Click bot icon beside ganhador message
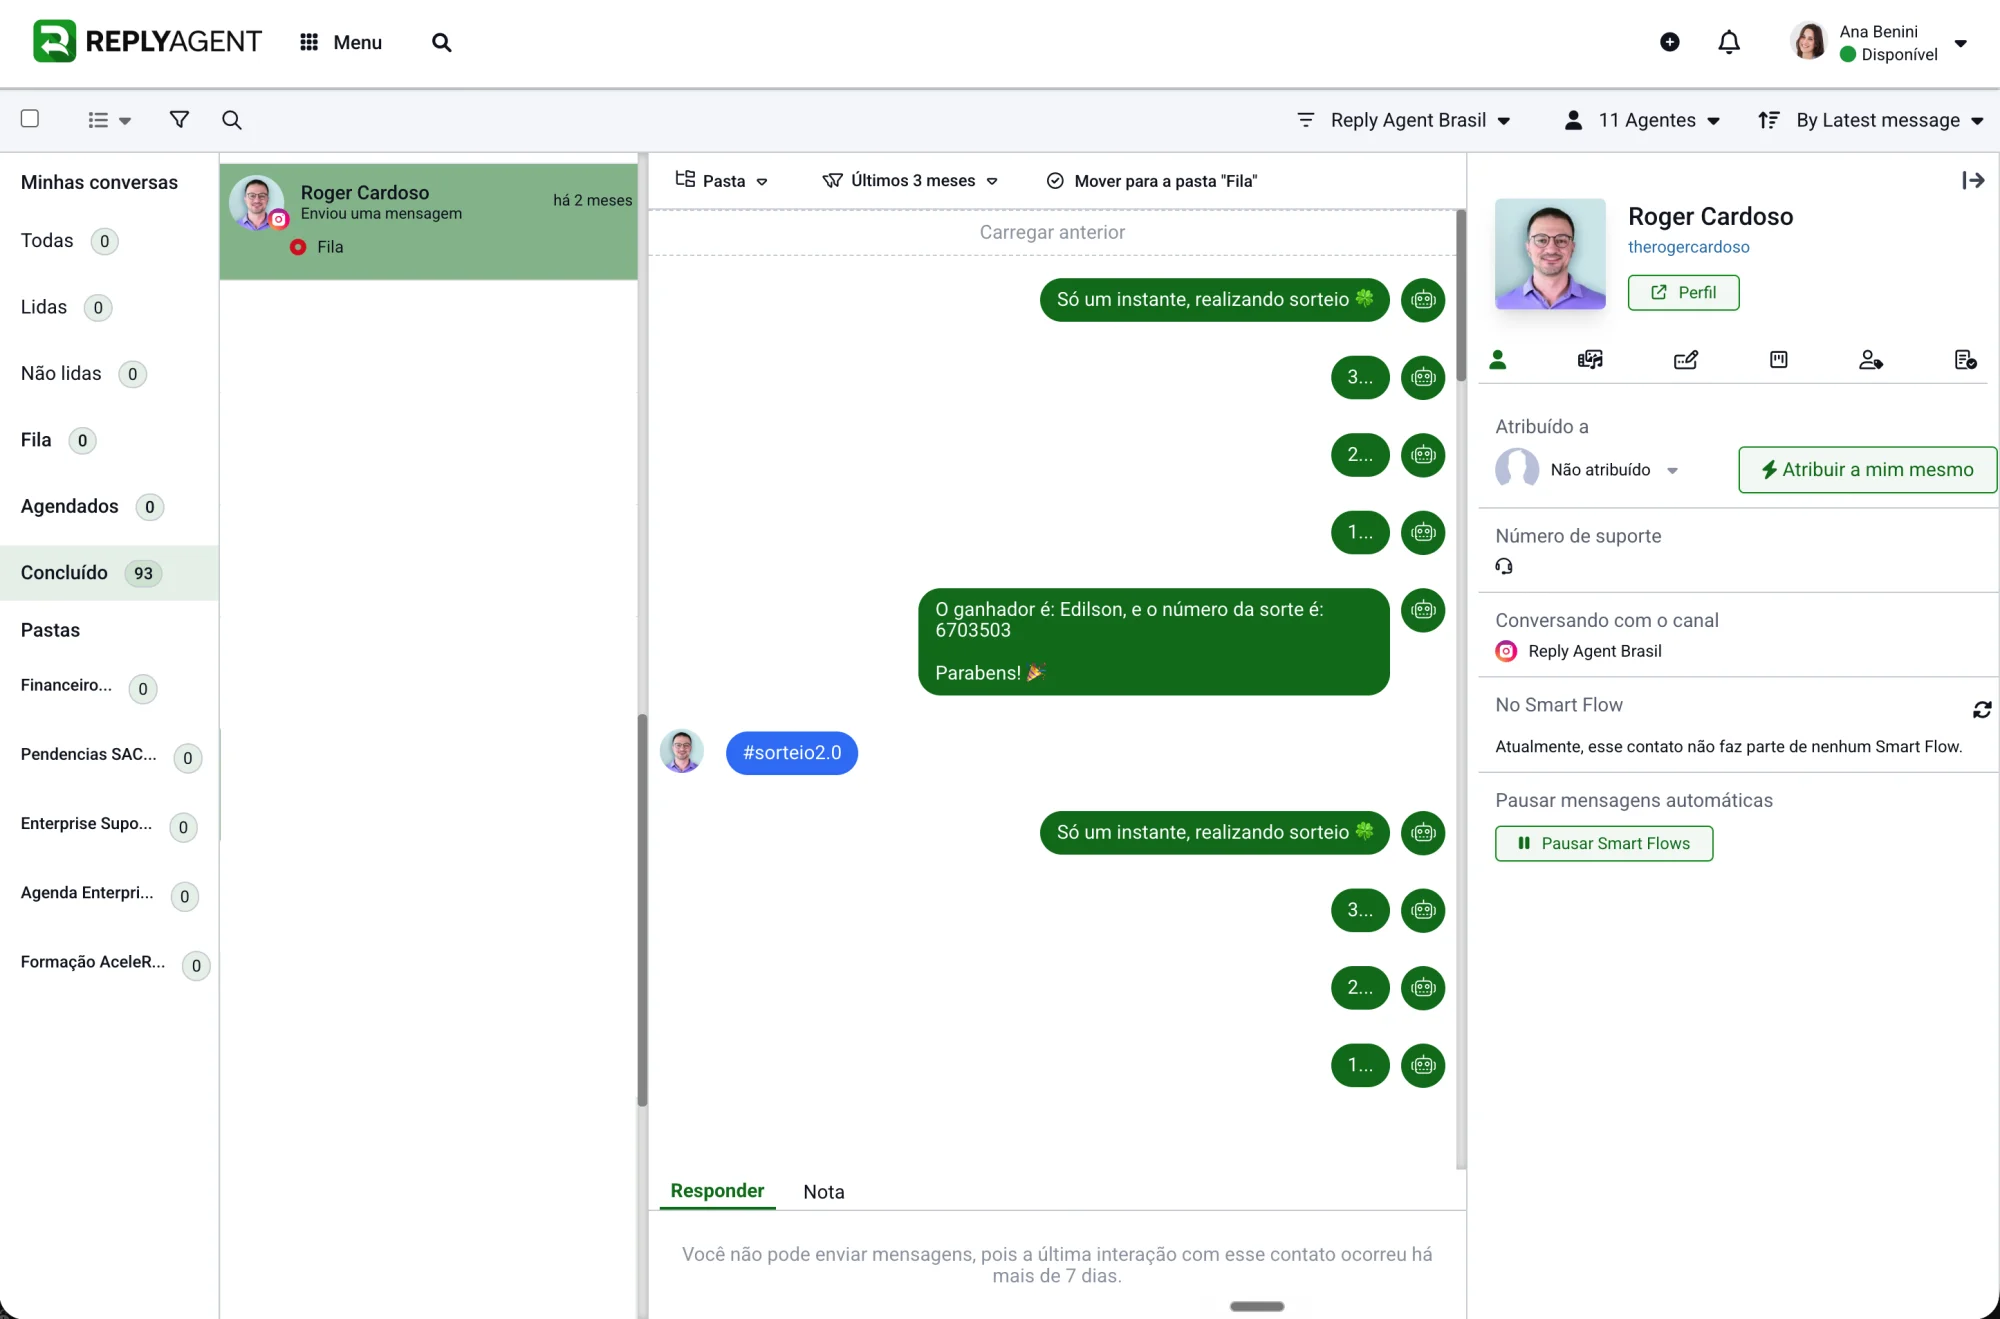 pos(1423,610)
